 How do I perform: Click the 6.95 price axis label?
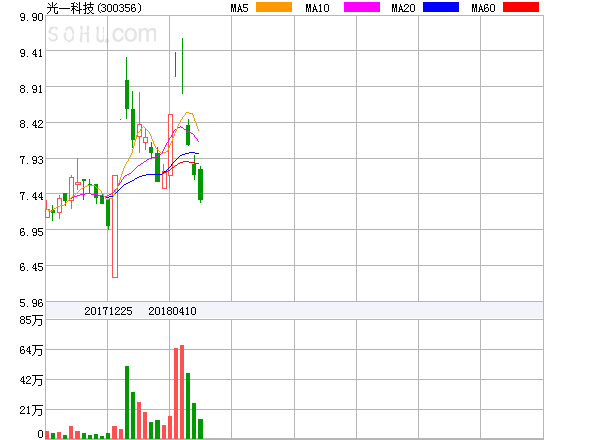pyautogui.click(x=31, y=232)
